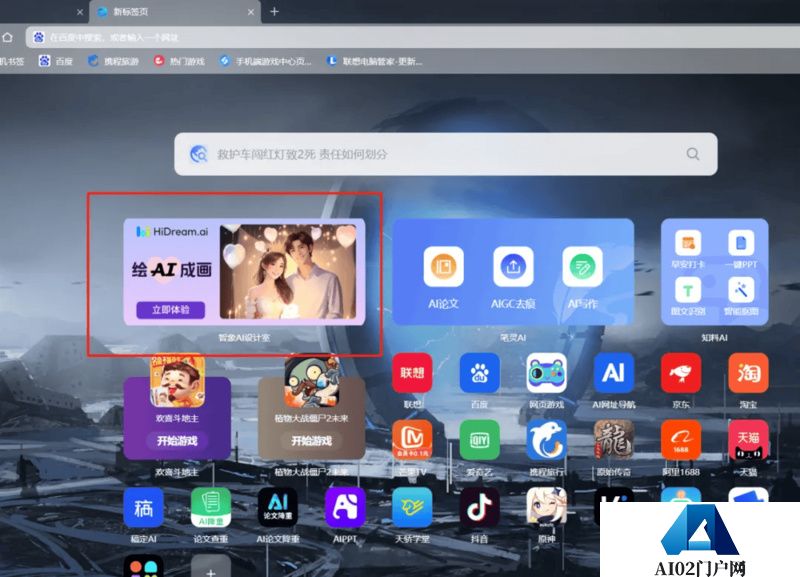800x577 pixels.
Task: Open the magic wand icon in 知料AI
Action: click(x=741, y=290)
